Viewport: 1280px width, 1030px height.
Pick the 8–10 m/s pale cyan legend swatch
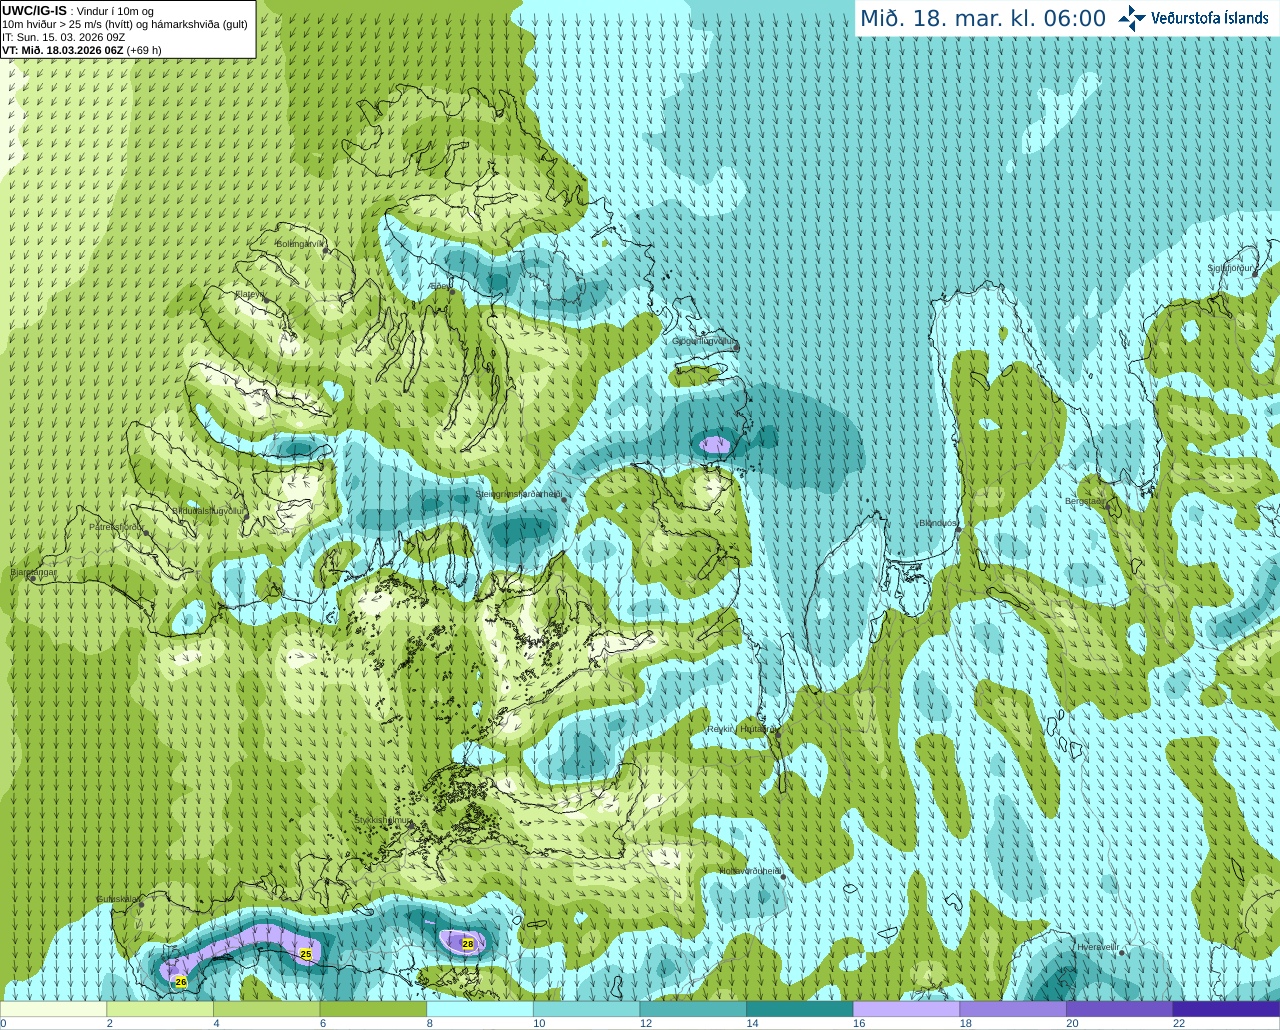click(480, 1009)
